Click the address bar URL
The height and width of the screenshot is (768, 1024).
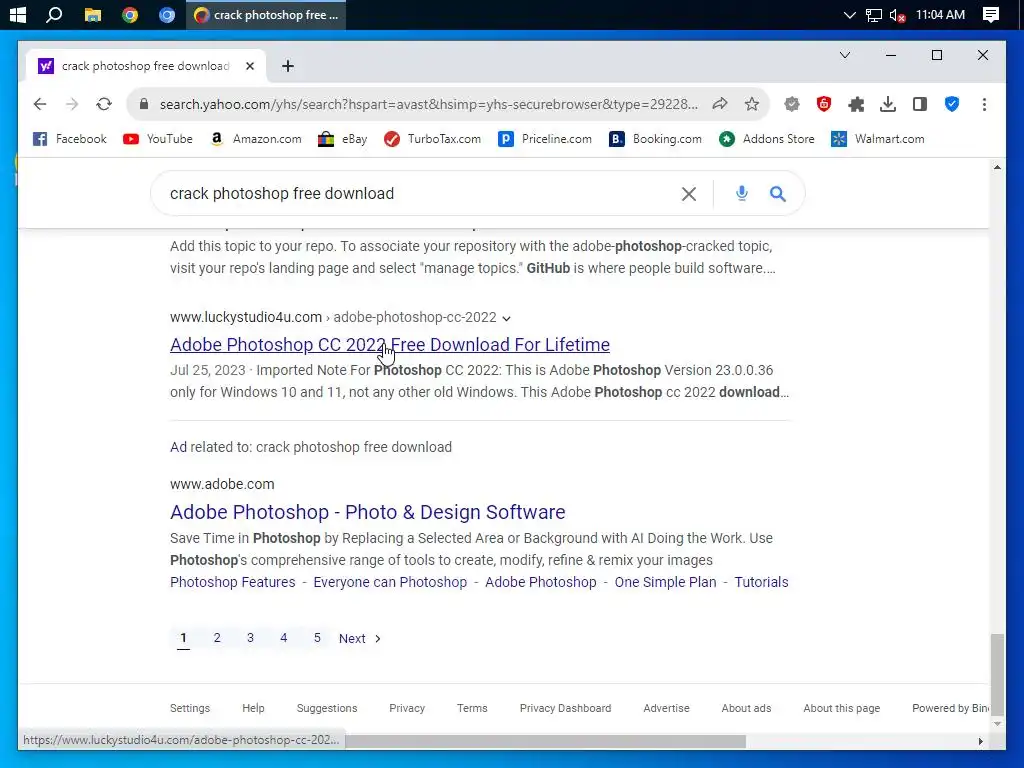(x=428, y=104)
